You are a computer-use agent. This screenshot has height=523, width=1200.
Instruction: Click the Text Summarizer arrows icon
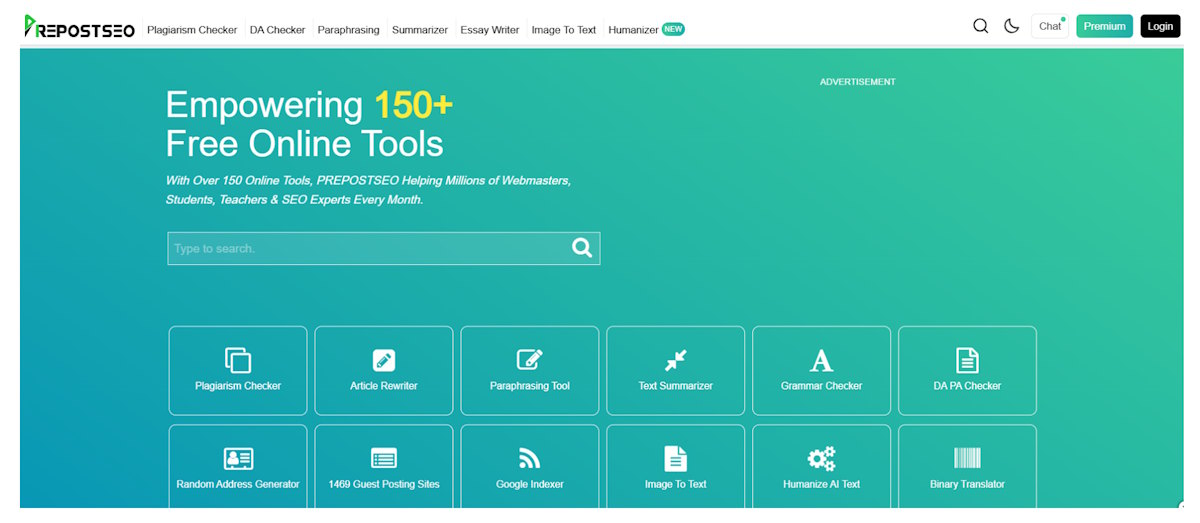676,360
